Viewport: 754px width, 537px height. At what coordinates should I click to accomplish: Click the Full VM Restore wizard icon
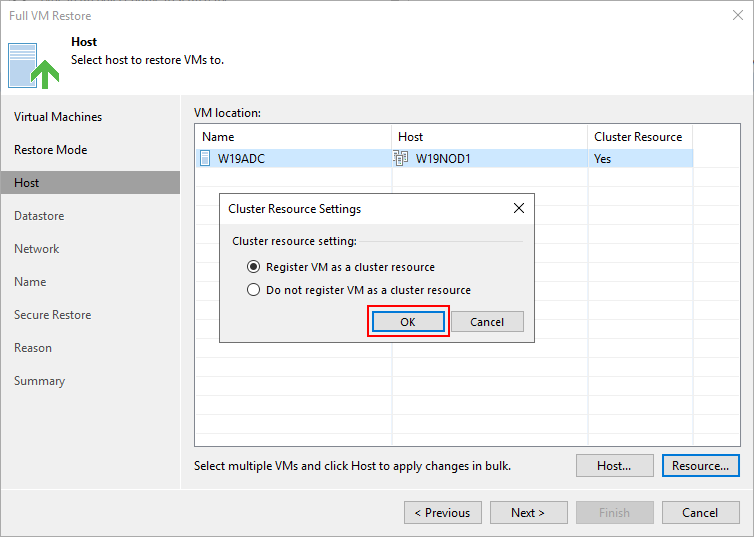[x=33, y=66]
